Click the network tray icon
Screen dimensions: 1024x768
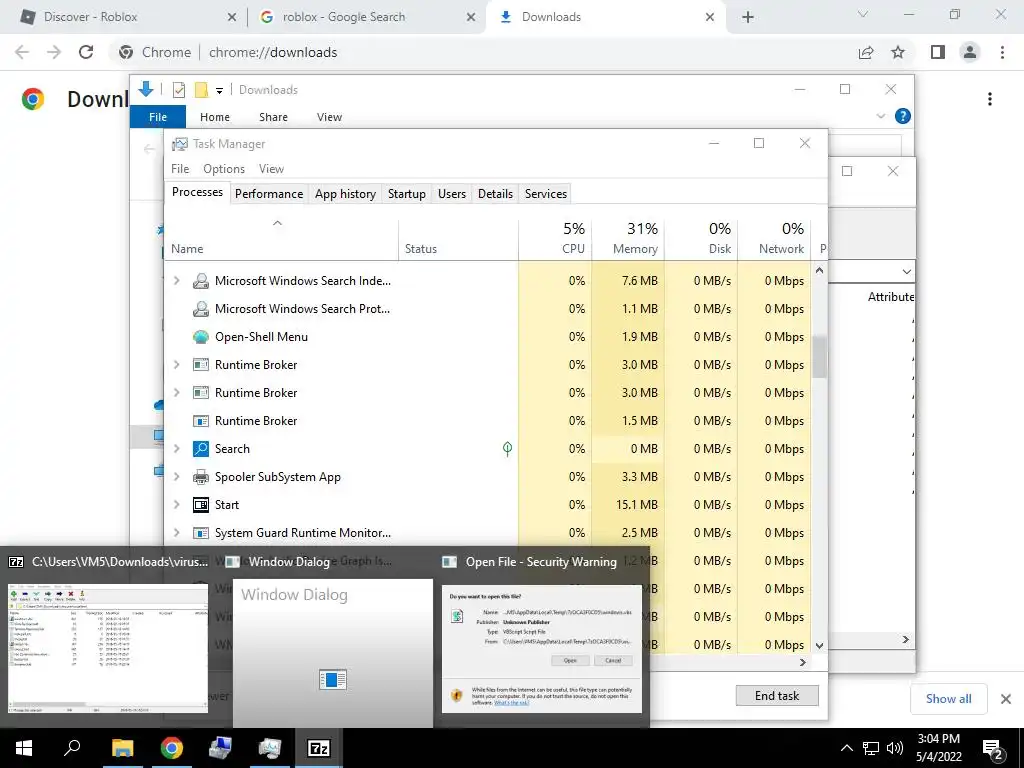click(871, 748)
